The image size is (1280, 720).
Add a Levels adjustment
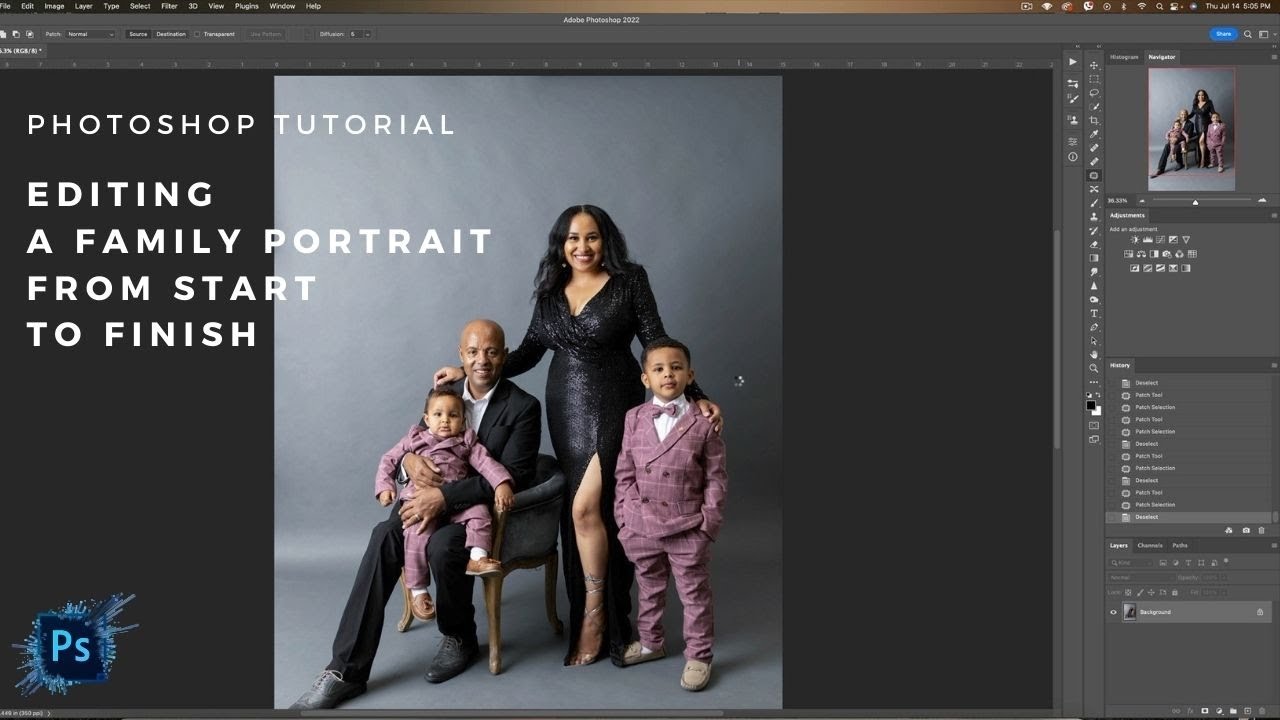[1148, 240]
